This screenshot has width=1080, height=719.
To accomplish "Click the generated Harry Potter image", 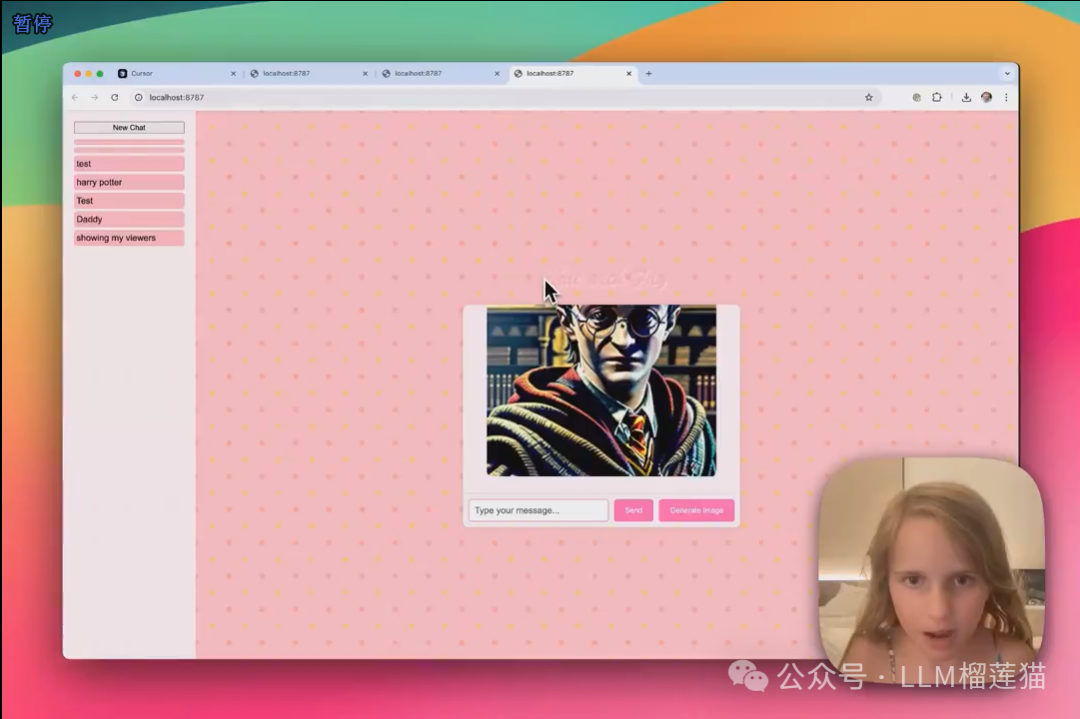I will tap(601, 390).
